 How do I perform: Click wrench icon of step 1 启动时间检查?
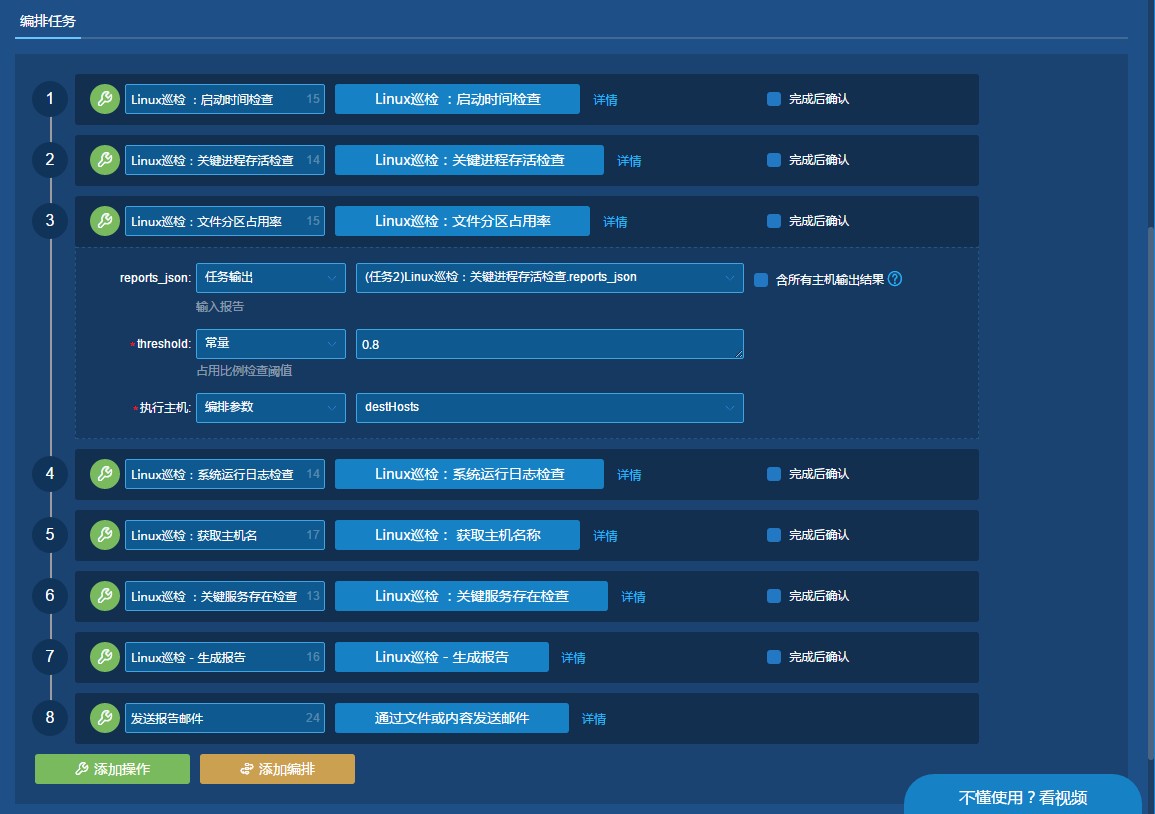coord(105,99)
